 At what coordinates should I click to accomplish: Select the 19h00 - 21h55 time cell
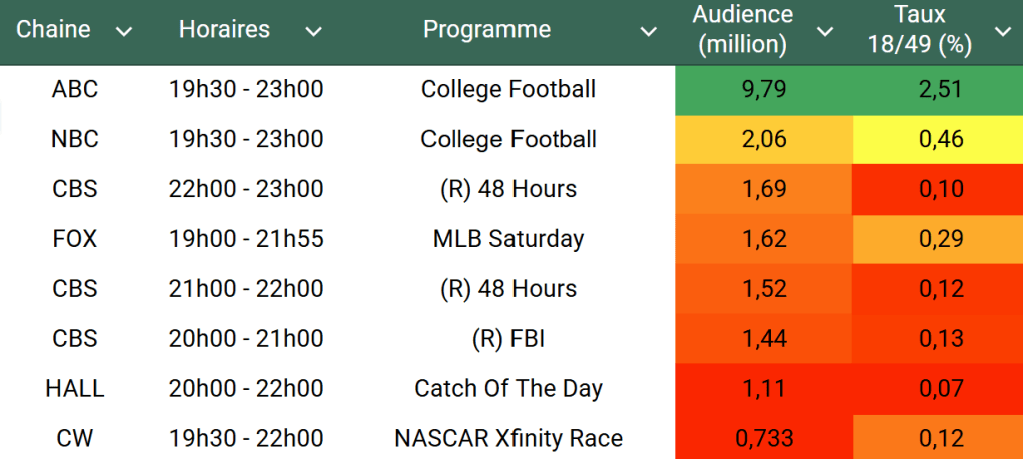[246, 239]
